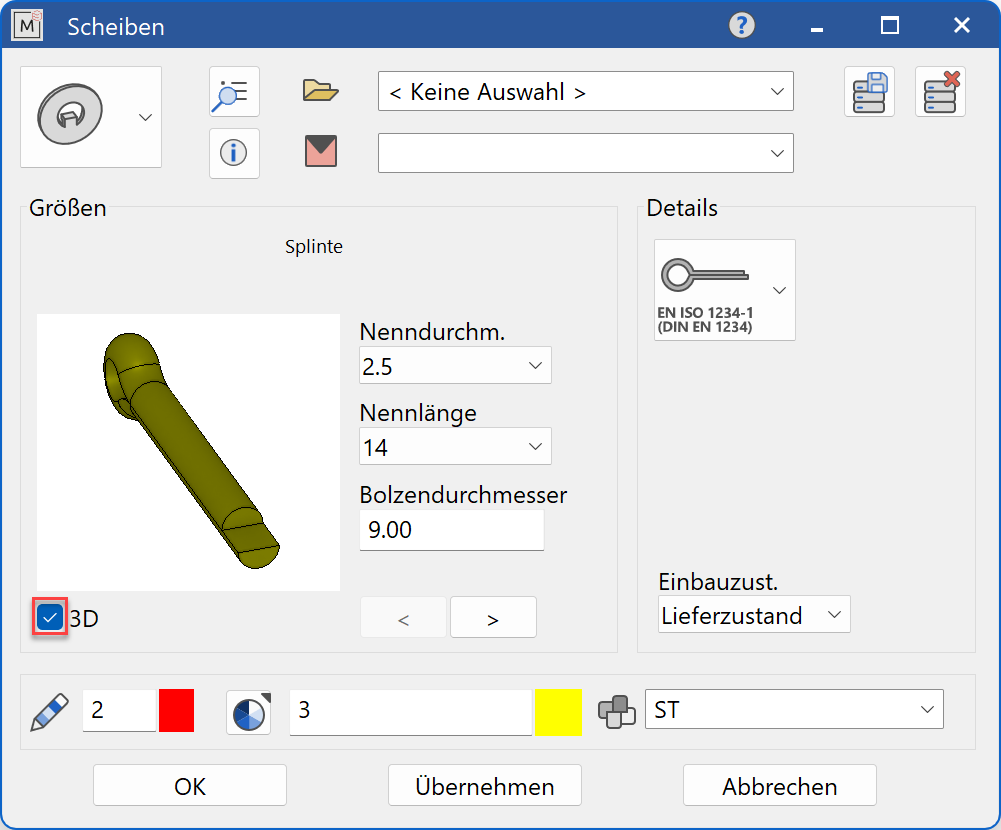This screenshot has height=830, width=1001.
Task: Click the Bolzendurchmesser 9.00 input field
Action: tap(451, 529)
